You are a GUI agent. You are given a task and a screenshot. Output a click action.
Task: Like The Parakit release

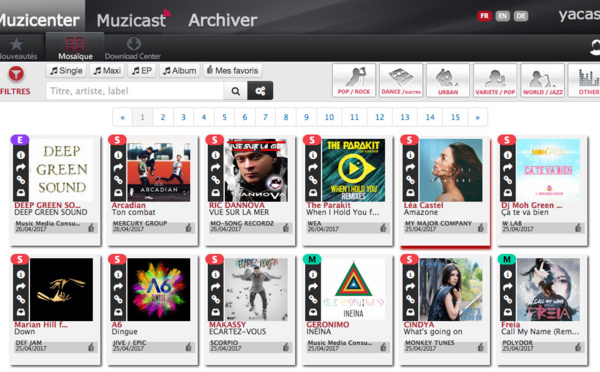(383, 228)
